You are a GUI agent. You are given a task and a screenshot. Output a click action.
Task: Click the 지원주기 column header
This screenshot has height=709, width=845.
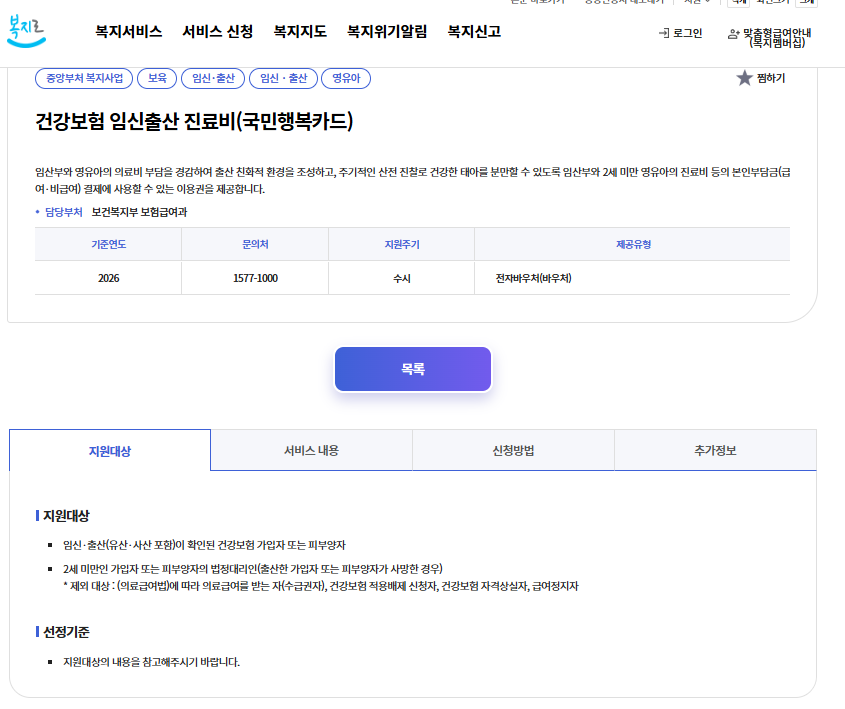(401, 245)
